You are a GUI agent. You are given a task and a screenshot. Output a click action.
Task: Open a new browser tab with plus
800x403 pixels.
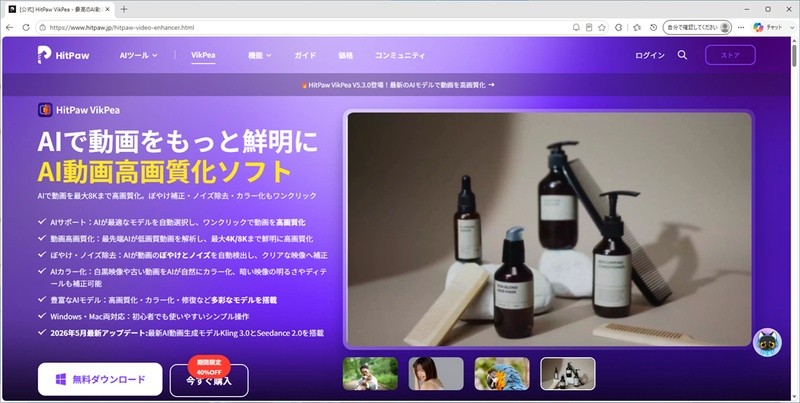click(x=124, y=9)
